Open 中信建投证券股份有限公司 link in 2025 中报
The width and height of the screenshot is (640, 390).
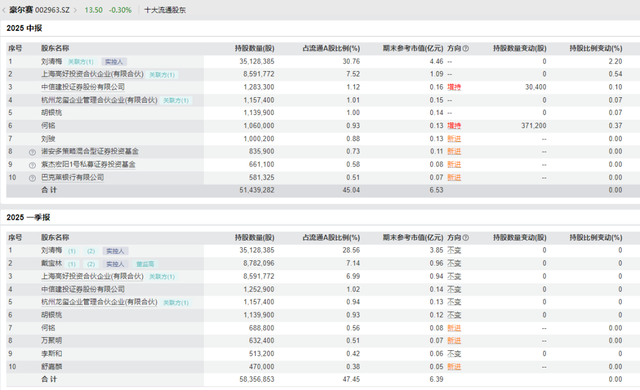coord(83,87)
